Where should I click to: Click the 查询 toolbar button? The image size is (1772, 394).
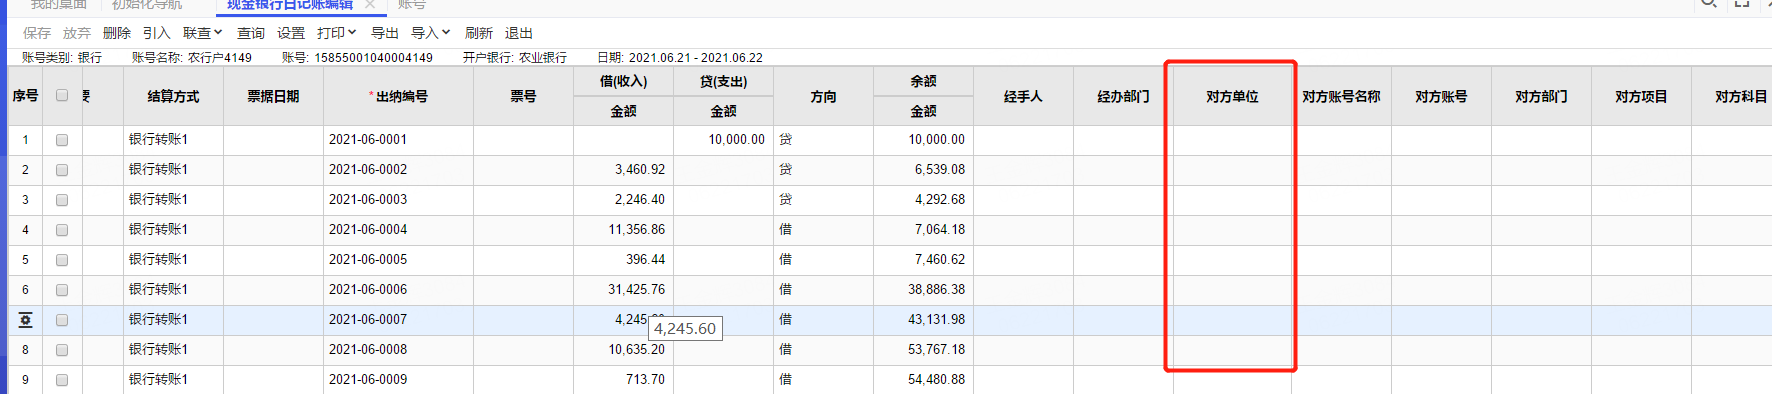pos(251,33)
